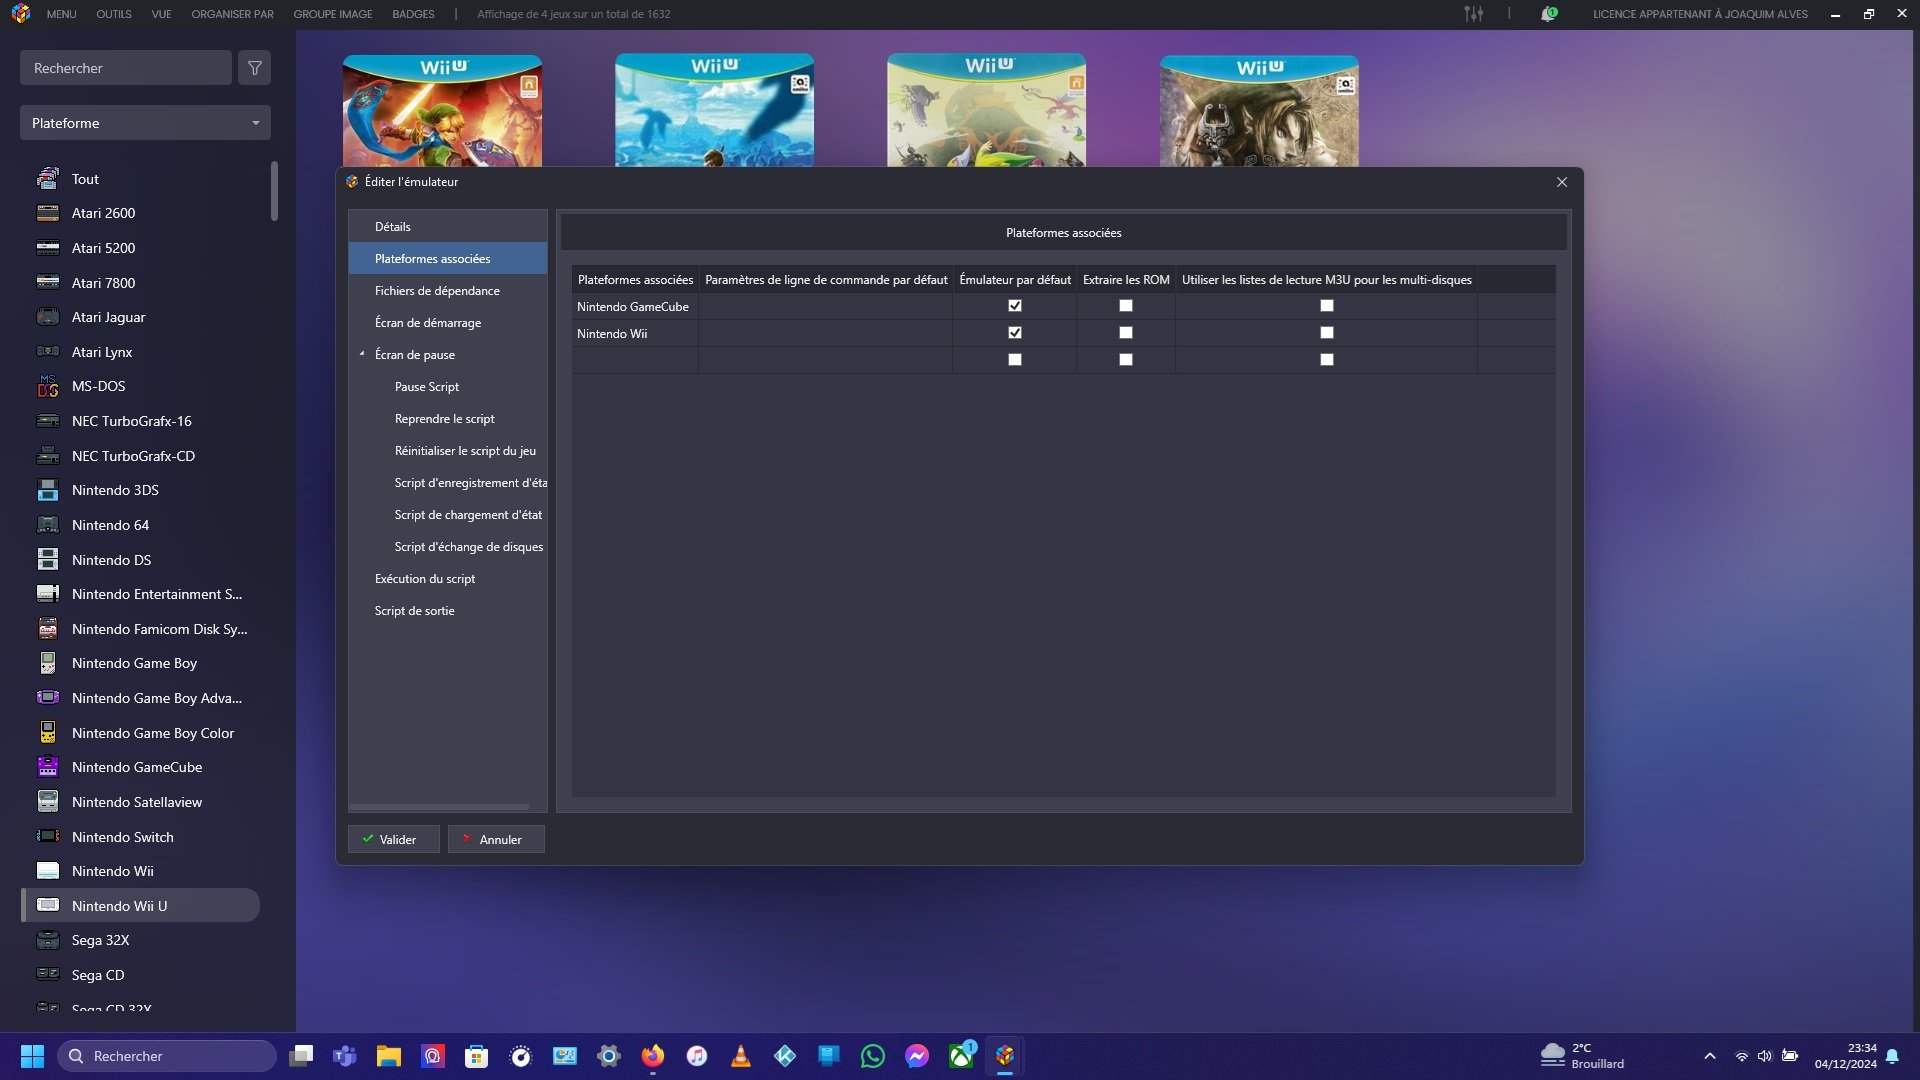Check M3U playlists in the empty row

[x=1327, y=360]
